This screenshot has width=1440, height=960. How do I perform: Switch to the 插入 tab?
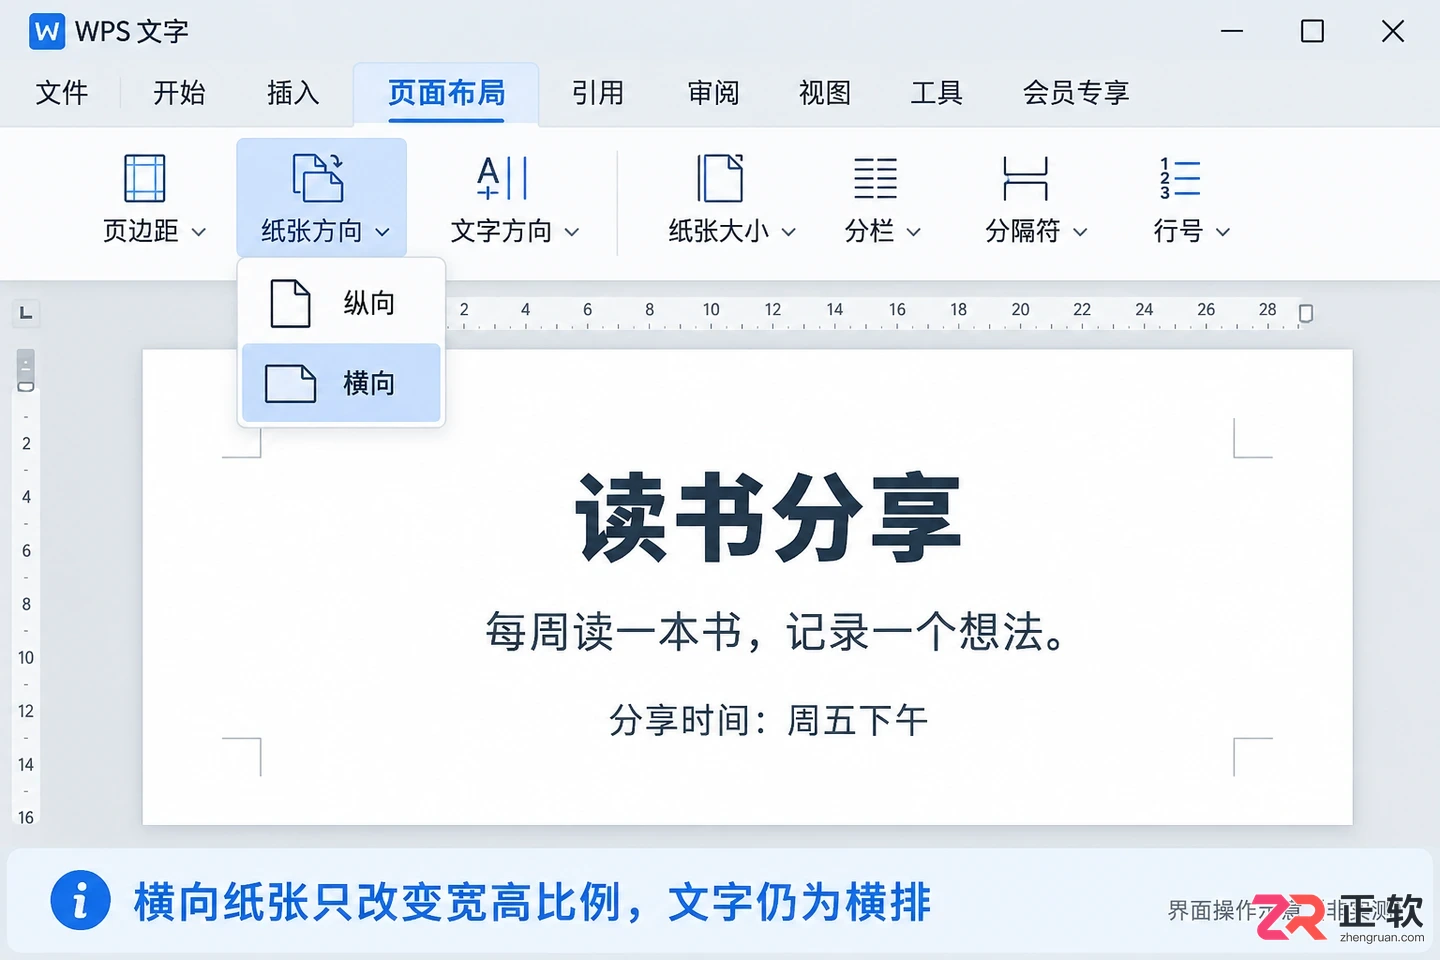(293, 93)
